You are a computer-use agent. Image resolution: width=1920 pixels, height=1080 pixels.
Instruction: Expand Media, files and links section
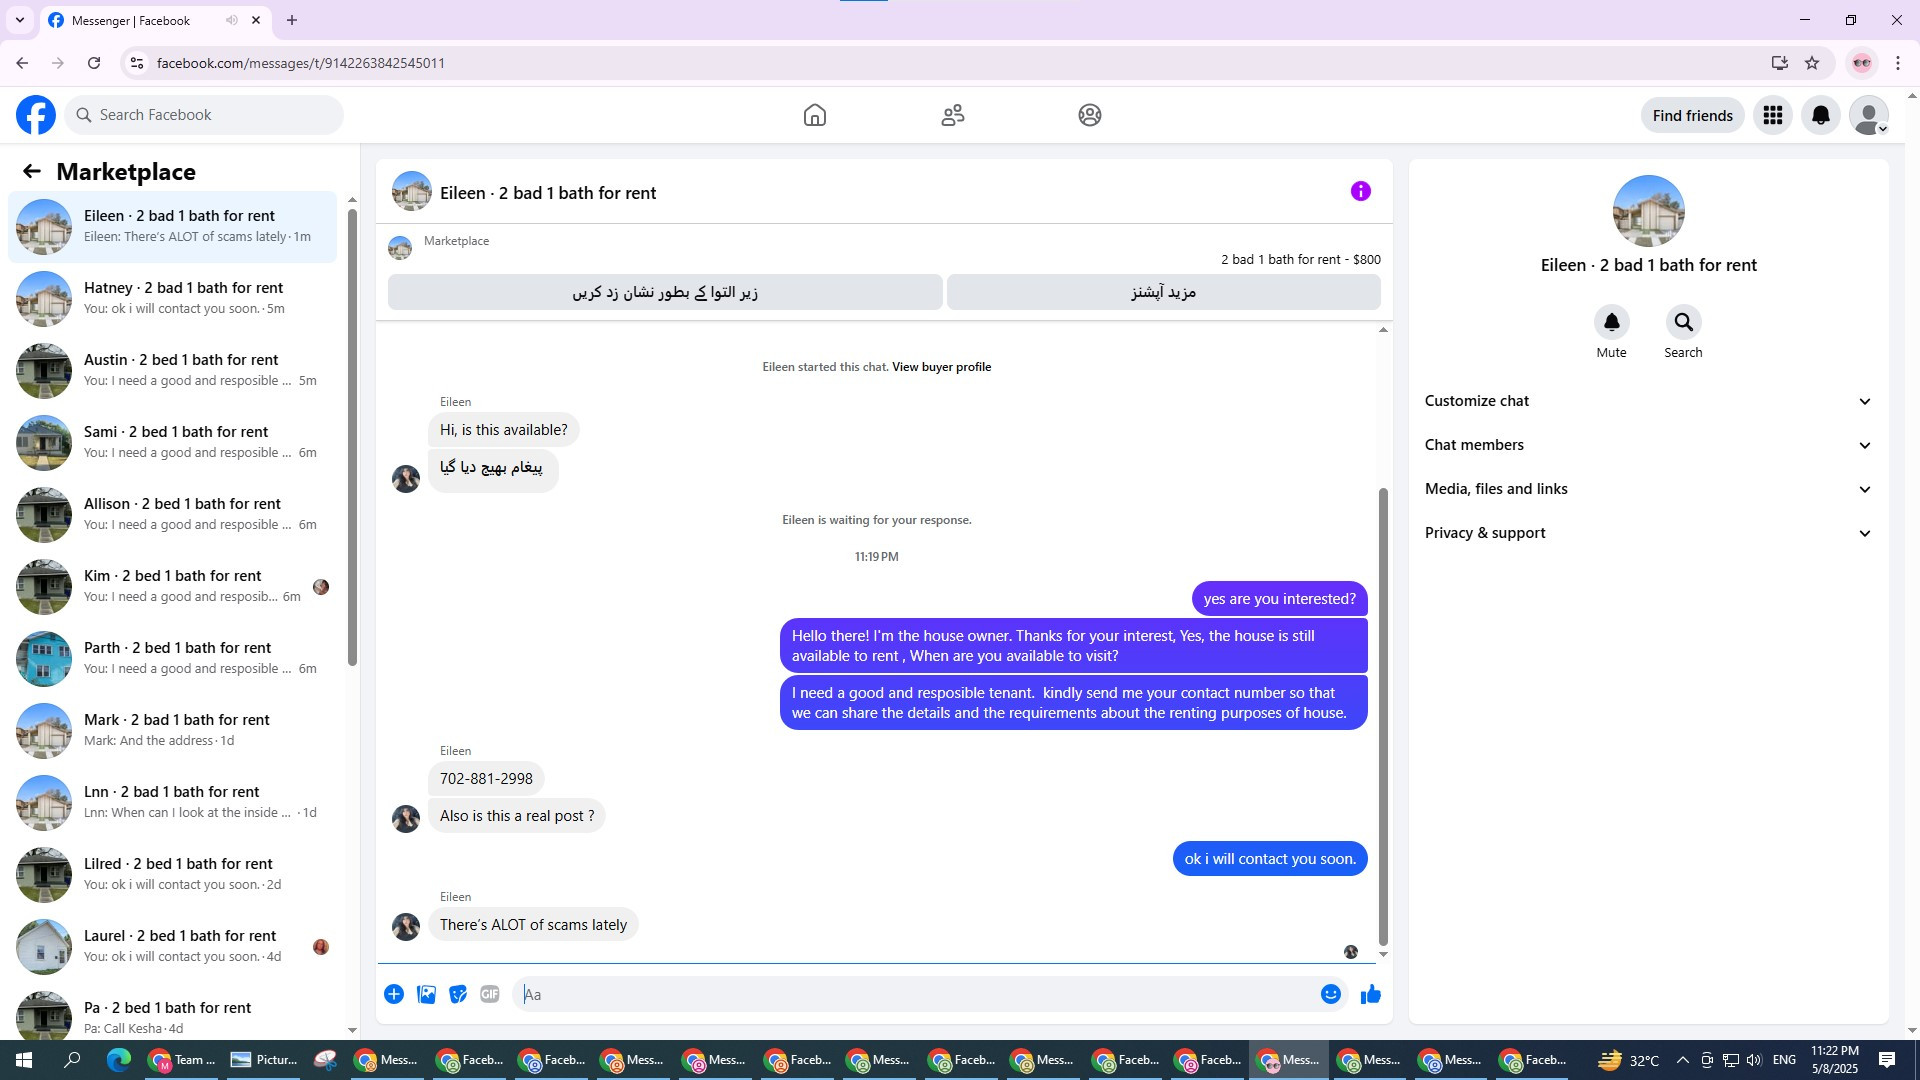[1648, 489]
